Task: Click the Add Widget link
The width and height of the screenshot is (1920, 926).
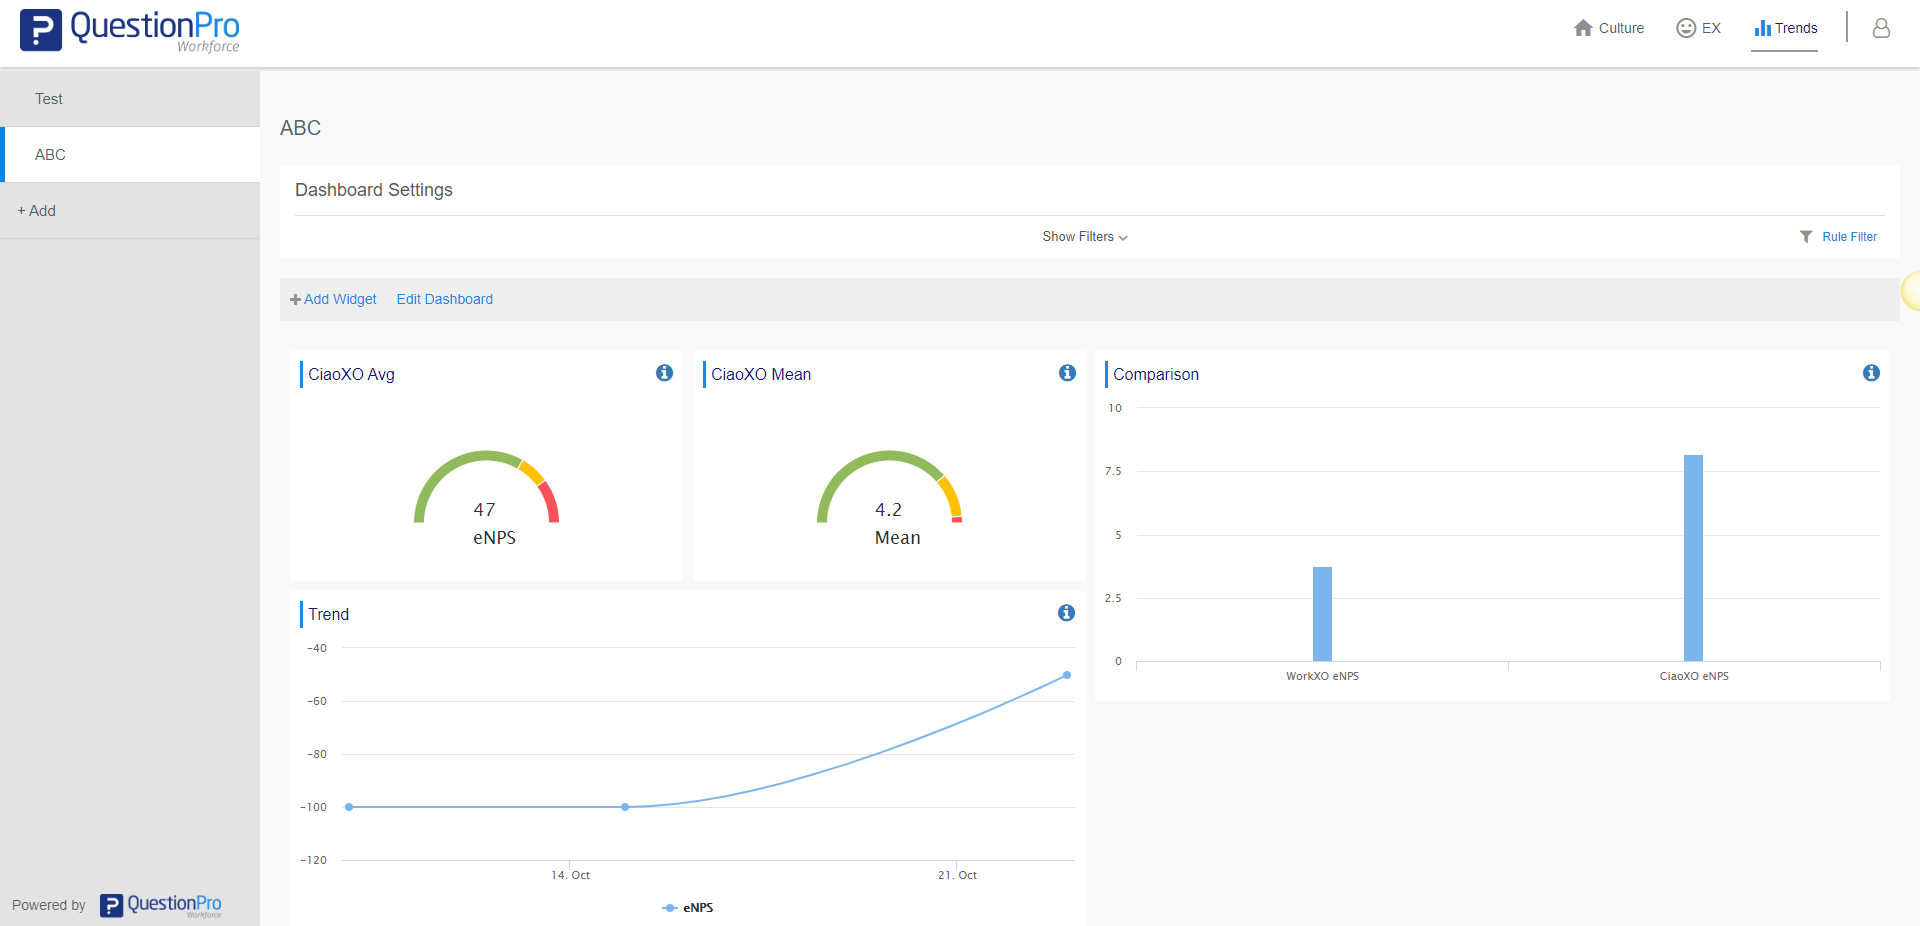Action: (x=334, y=299)
